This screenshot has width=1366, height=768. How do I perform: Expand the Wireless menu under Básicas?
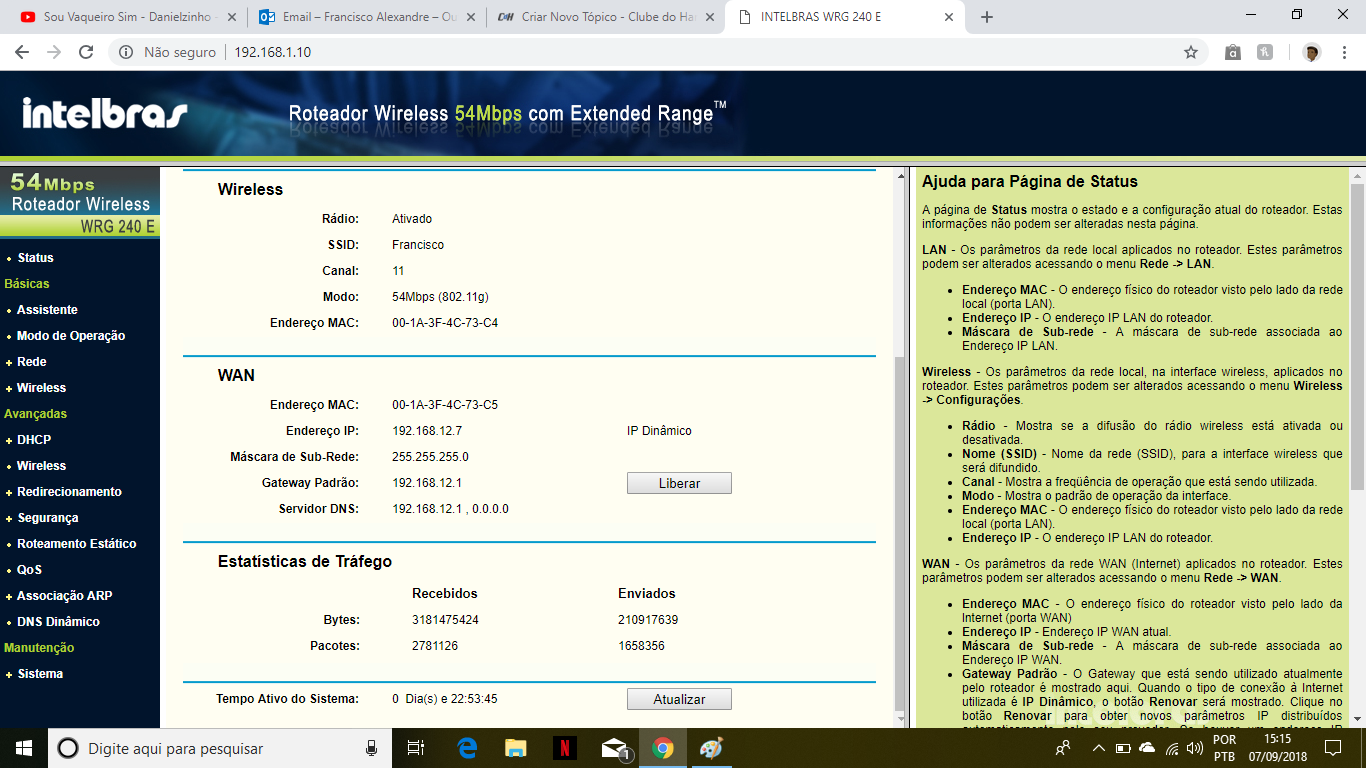pyautogui.click(x=41, y=388)
